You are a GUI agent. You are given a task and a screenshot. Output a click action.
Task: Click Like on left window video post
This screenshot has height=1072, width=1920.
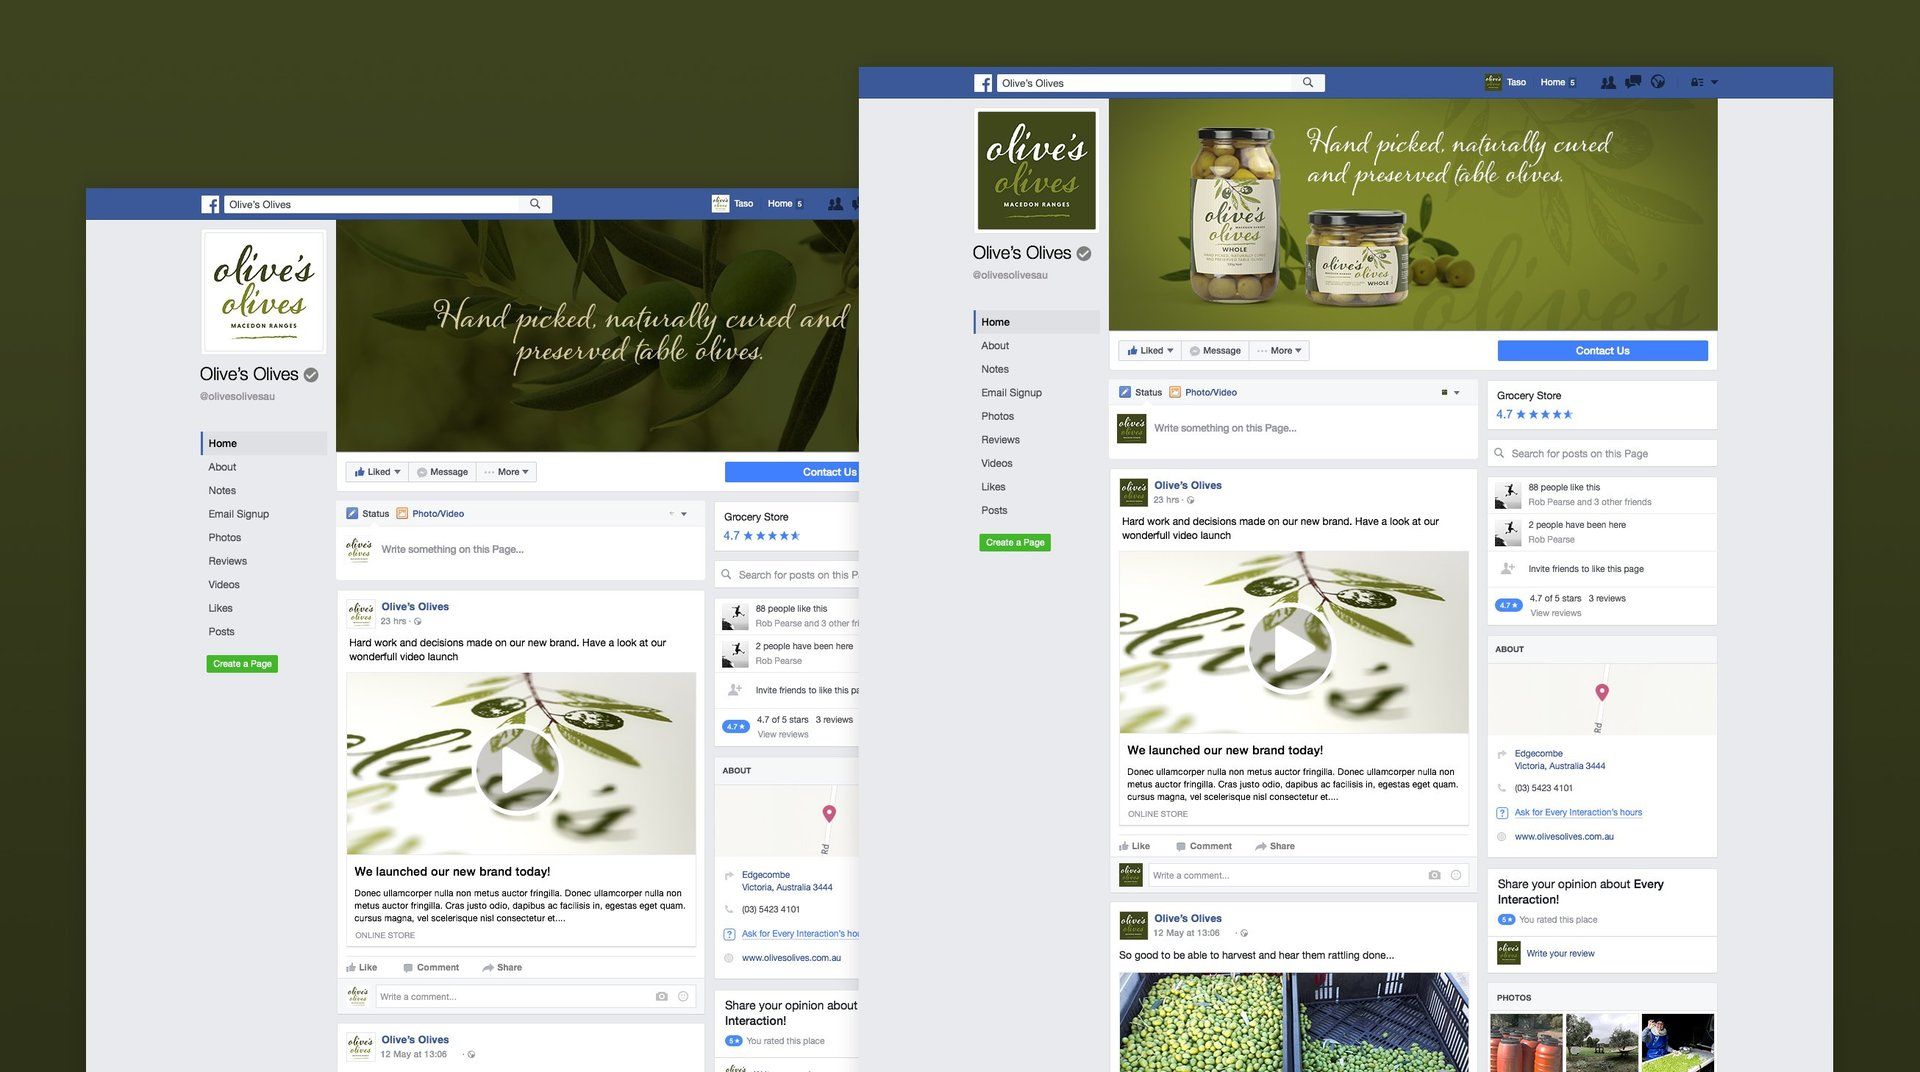(362, 967)
